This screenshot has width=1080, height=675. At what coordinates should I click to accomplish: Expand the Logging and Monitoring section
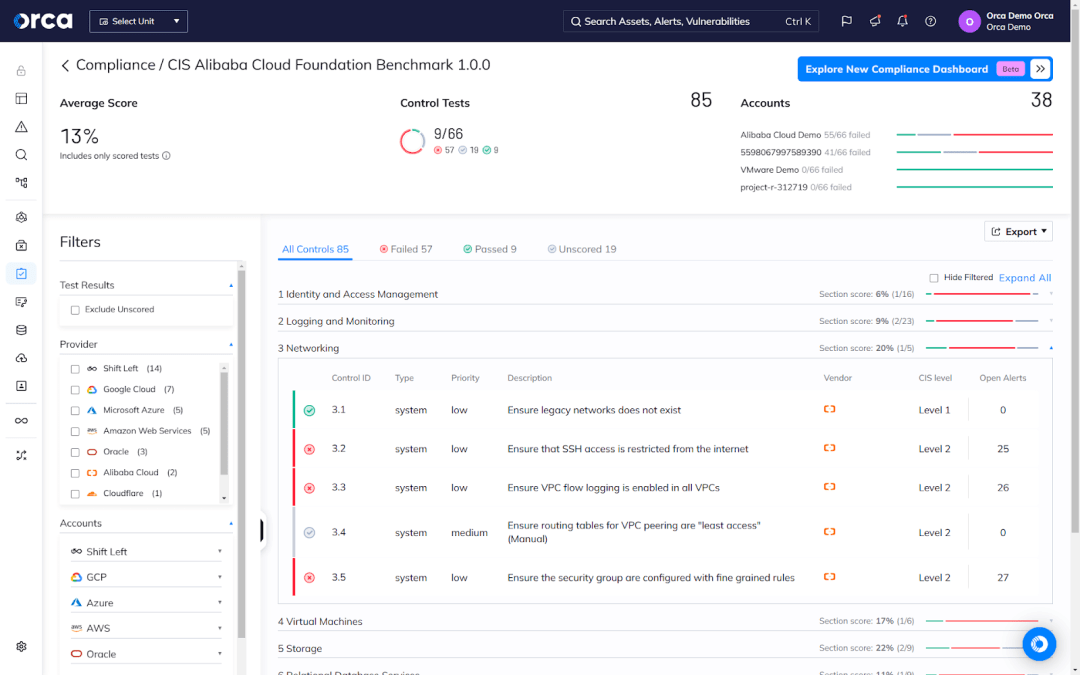click(x=665, y=321)
